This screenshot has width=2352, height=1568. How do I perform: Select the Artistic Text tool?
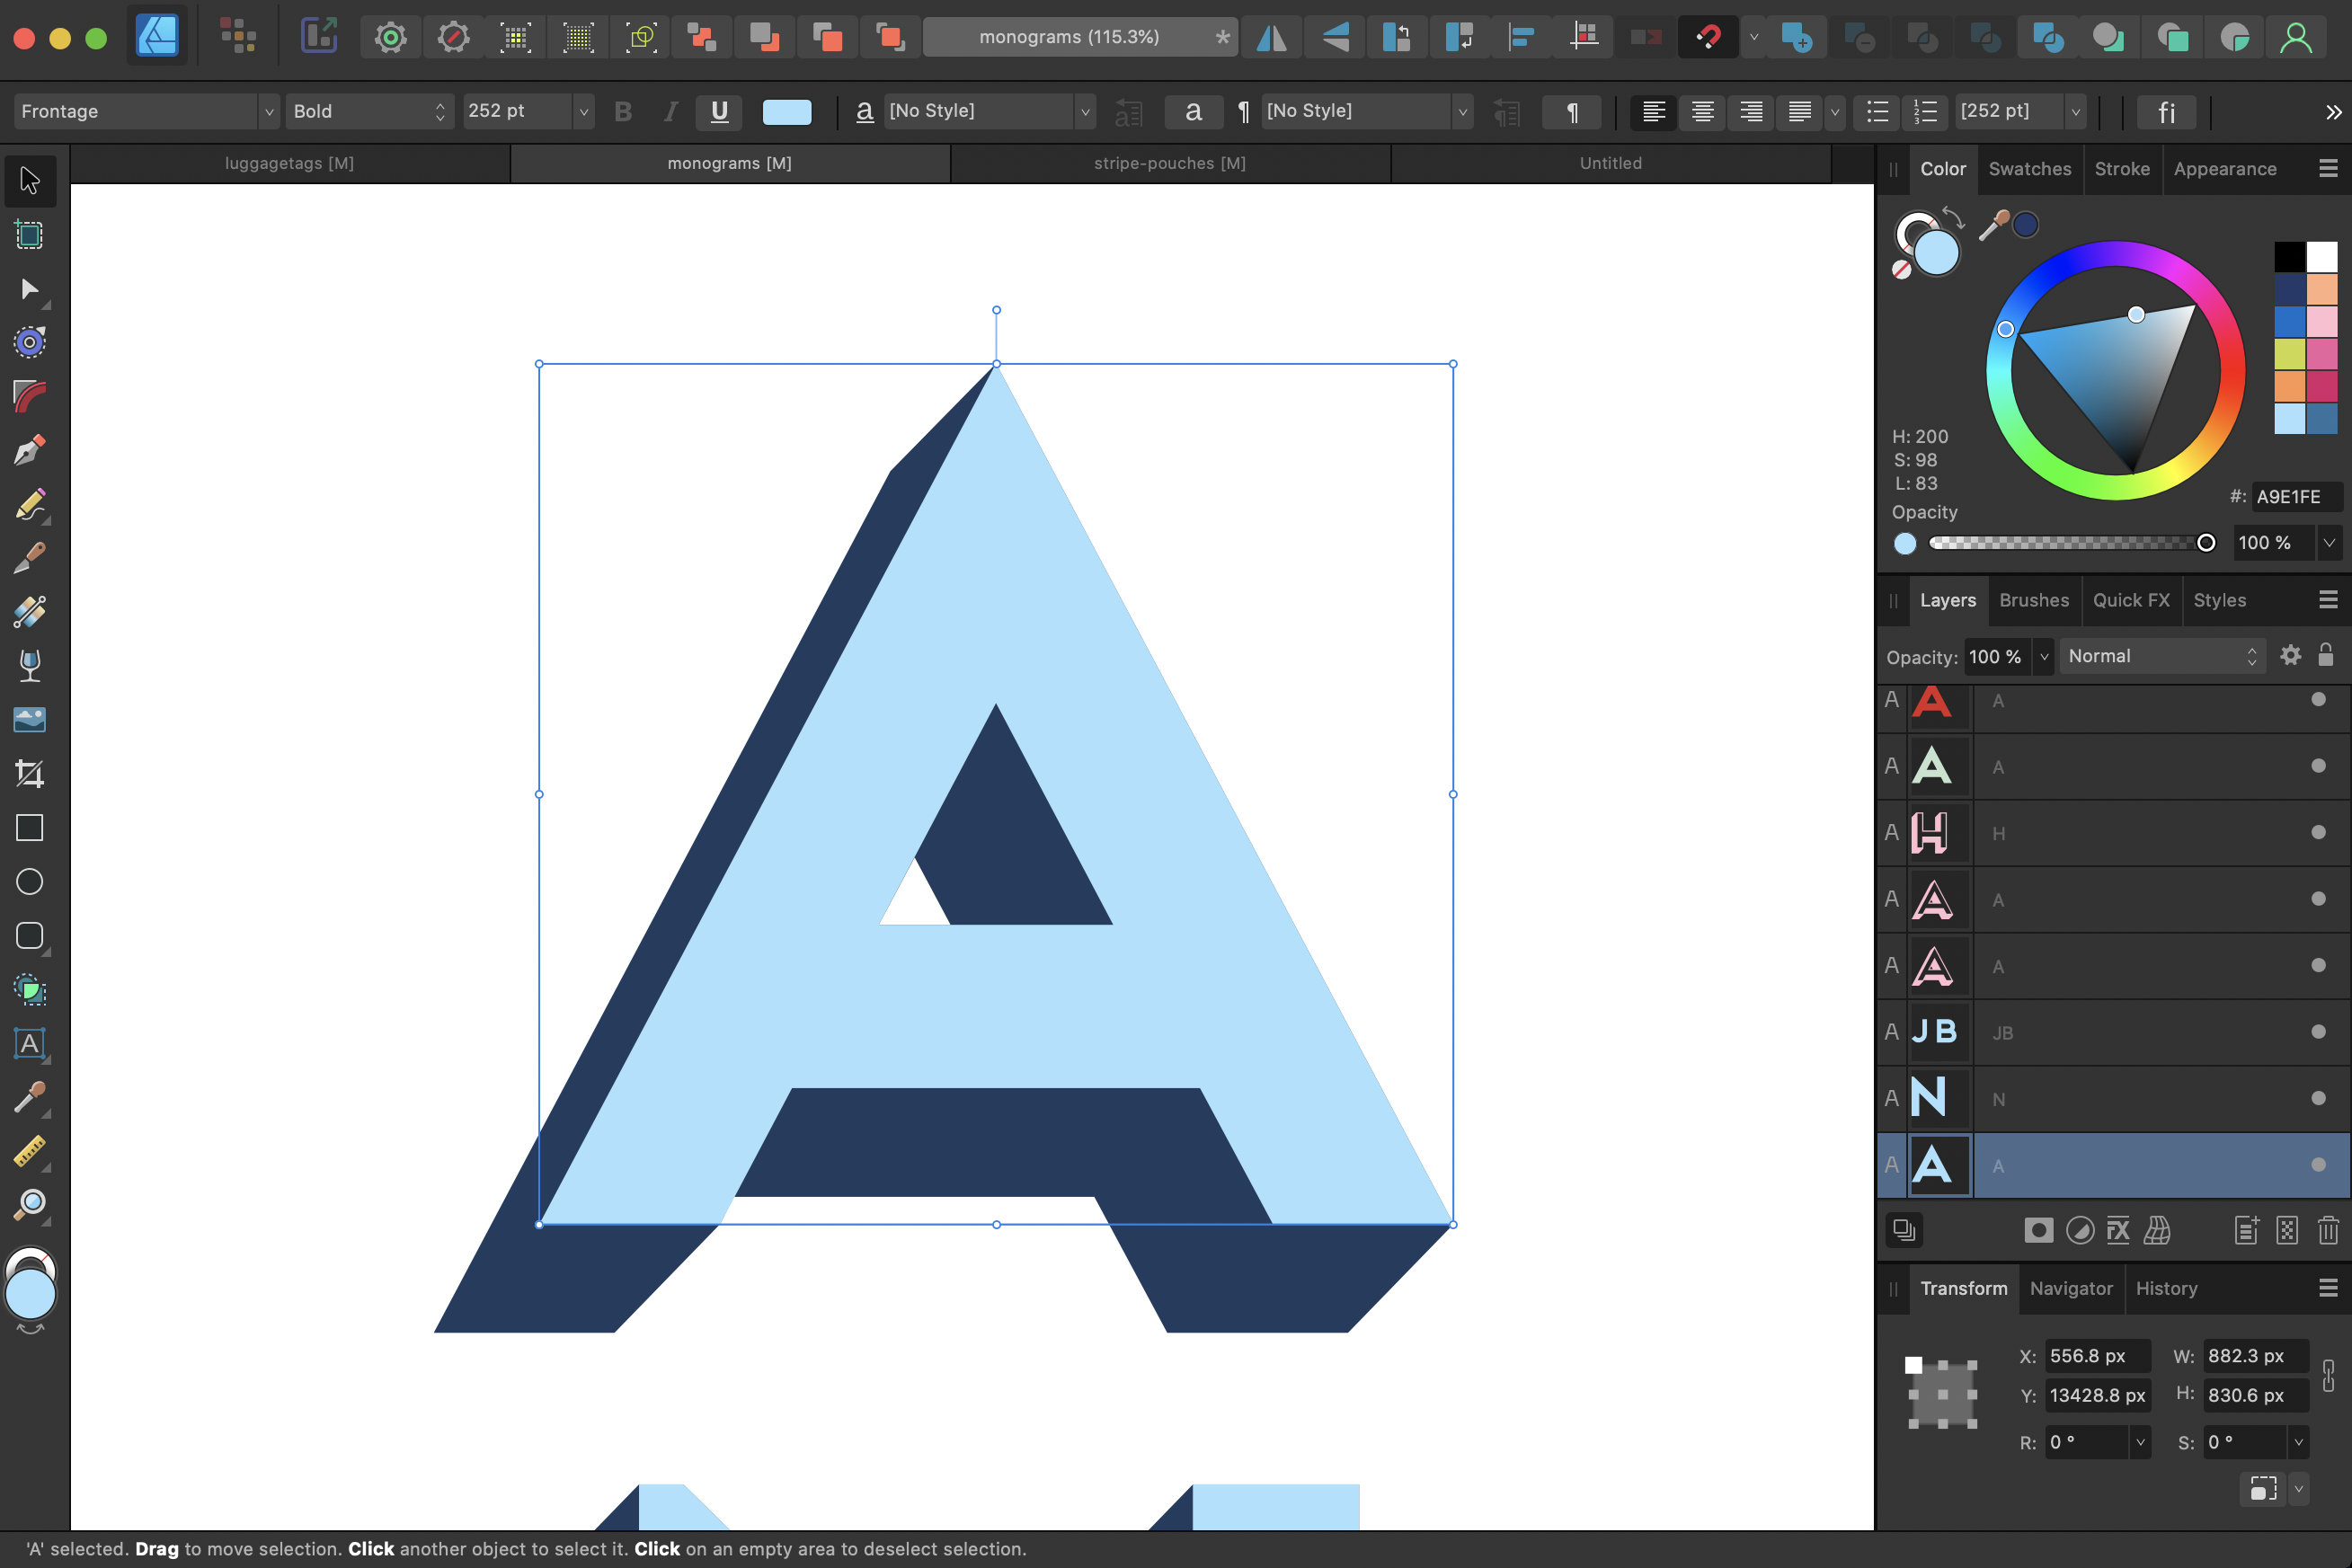30,1044
